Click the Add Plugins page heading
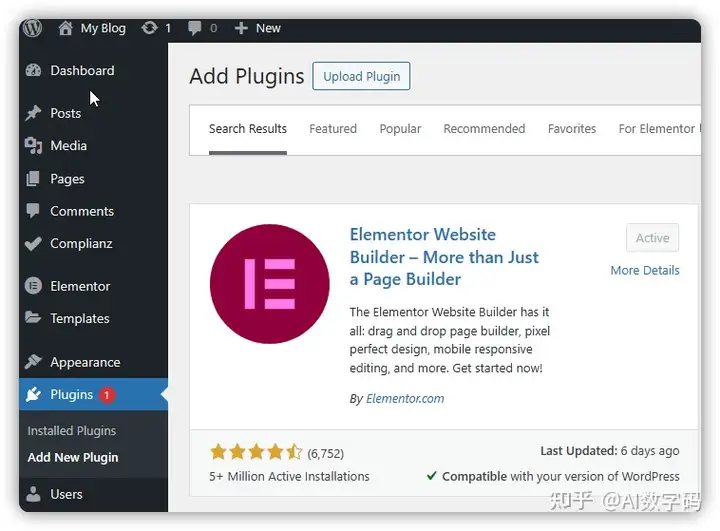 (247, 76)
